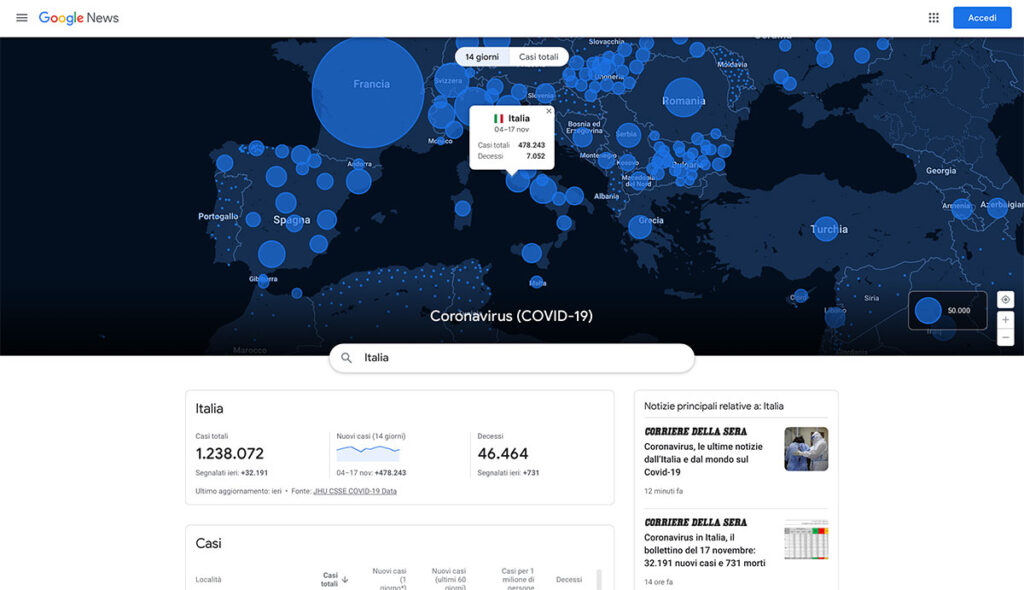Click the Serbia bubble on map
1024x590 pixels.
click(x=628, y=135)
